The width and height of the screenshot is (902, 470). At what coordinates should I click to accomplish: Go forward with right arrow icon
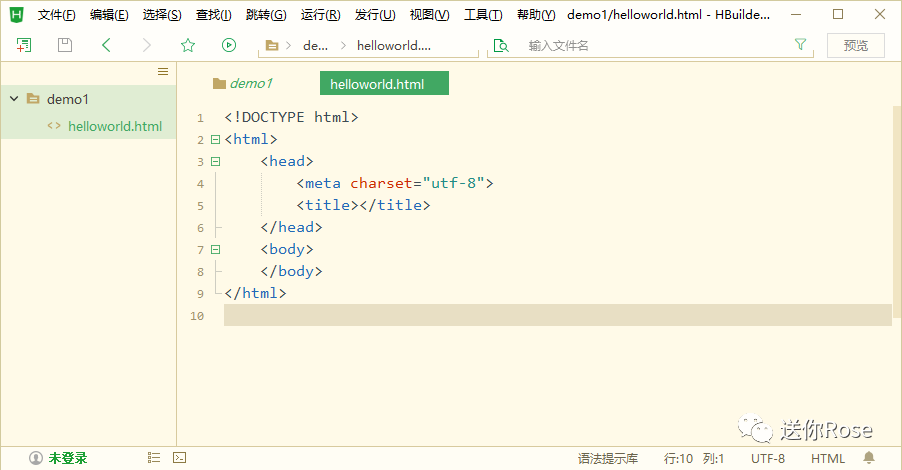tap(147, 45)
